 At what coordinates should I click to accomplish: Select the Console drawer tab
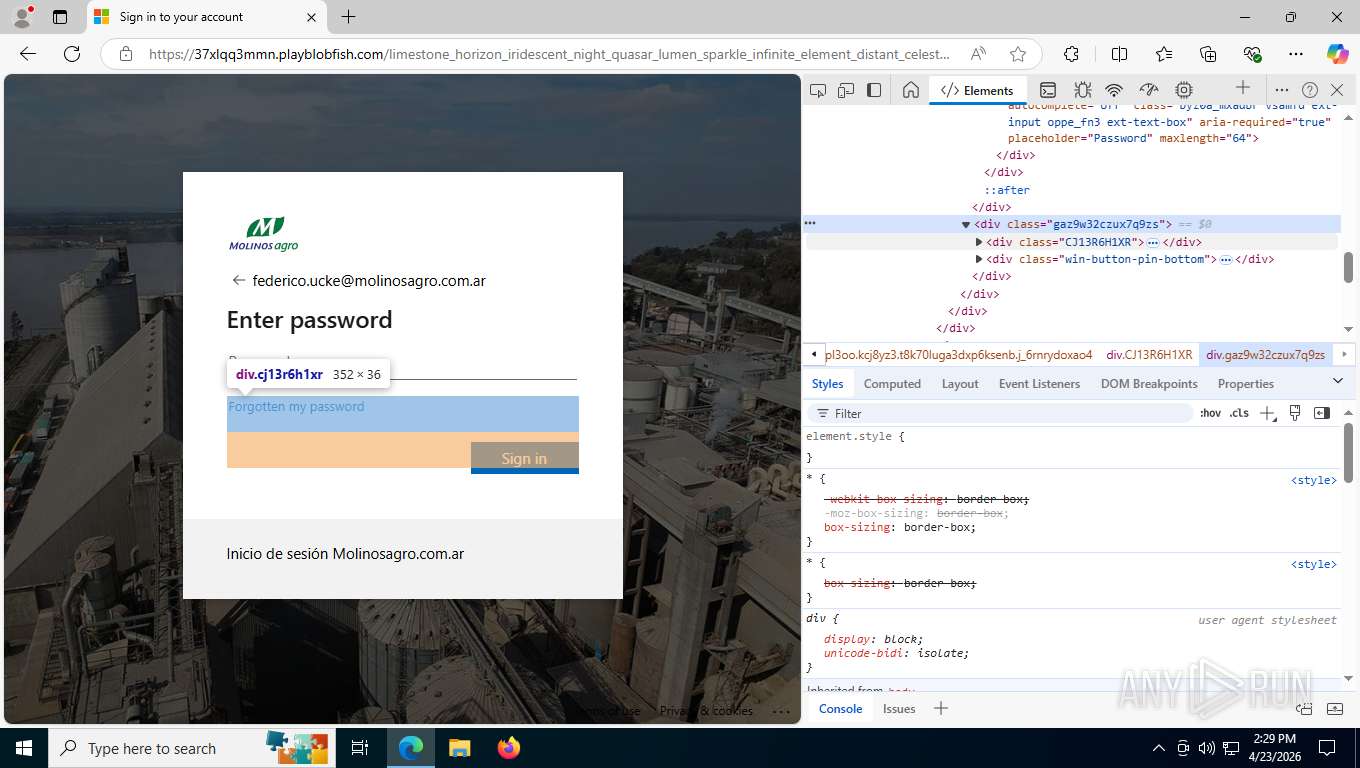point(840,709)
